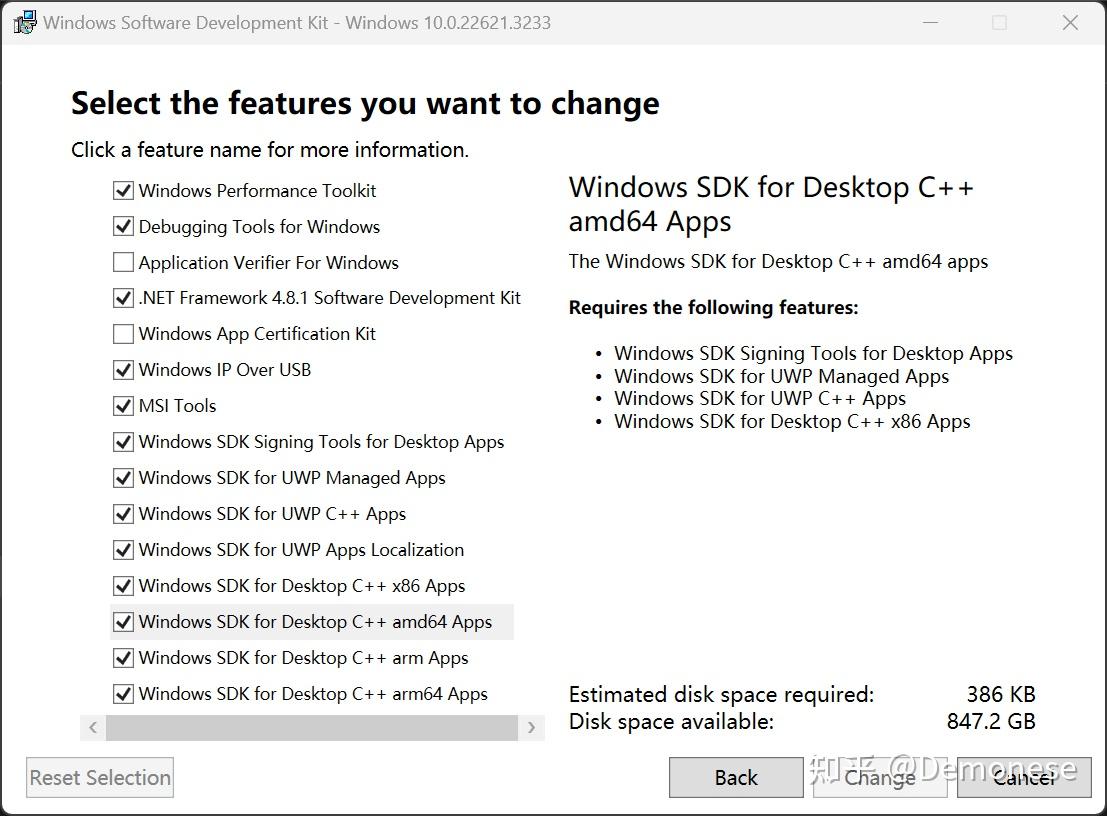The image size is (1107, 816).
Task: Toggle .NET Framework 4.8.1 Software Development Kit
Action: 123,298
